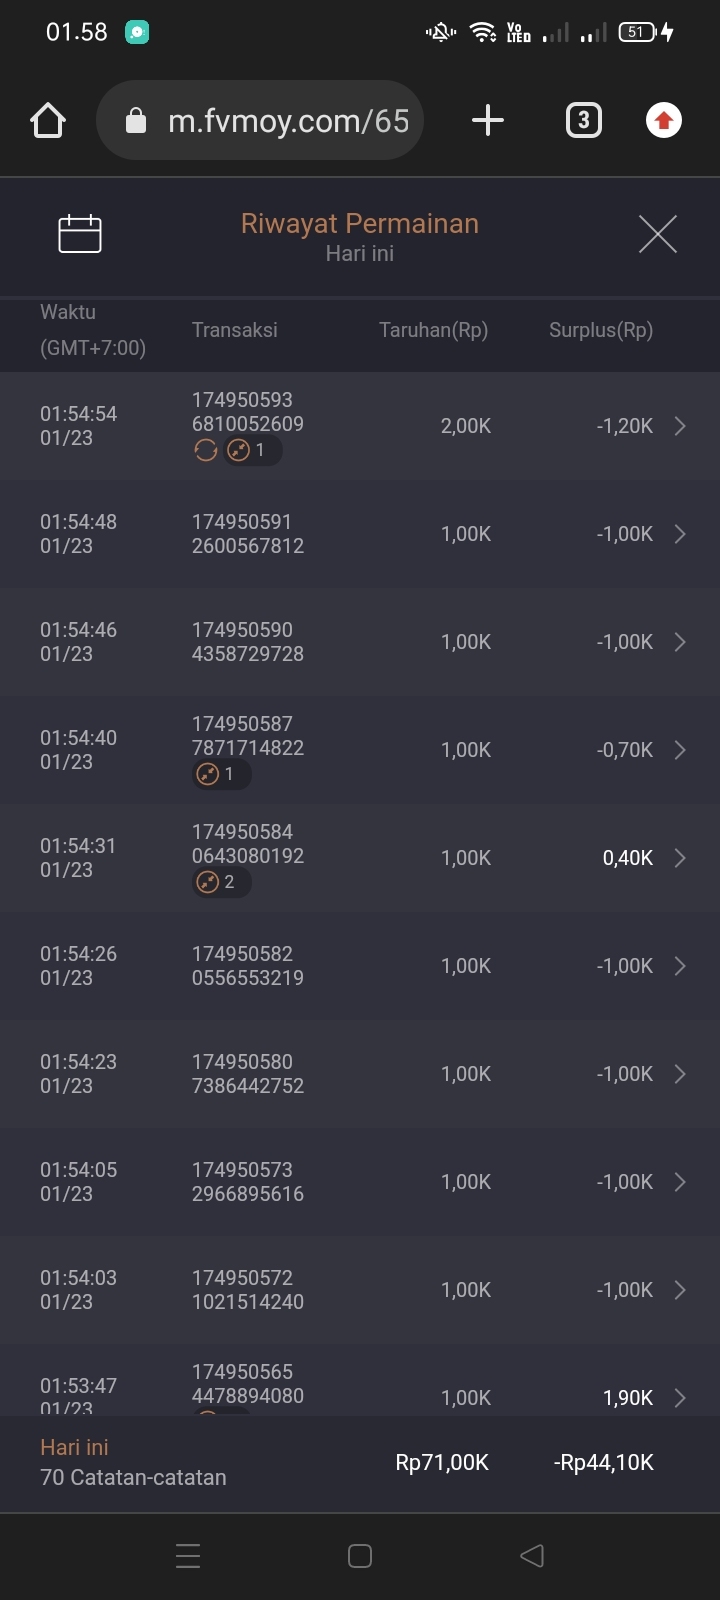Open the calendar date picker icon
Image resolution: width=720 pixels, height=1600 pixels.
click(80, 234)
